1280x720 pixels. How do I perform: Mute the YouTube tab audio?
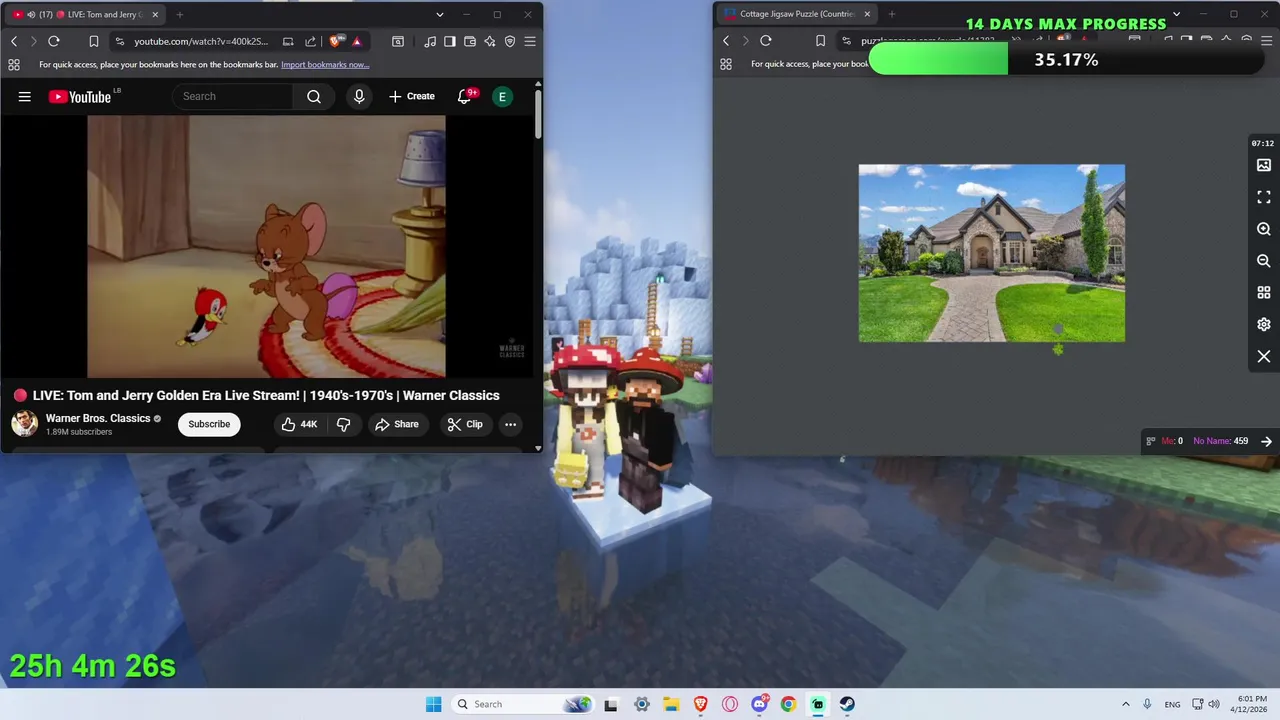pyautogui.click(x=32, y=14)
